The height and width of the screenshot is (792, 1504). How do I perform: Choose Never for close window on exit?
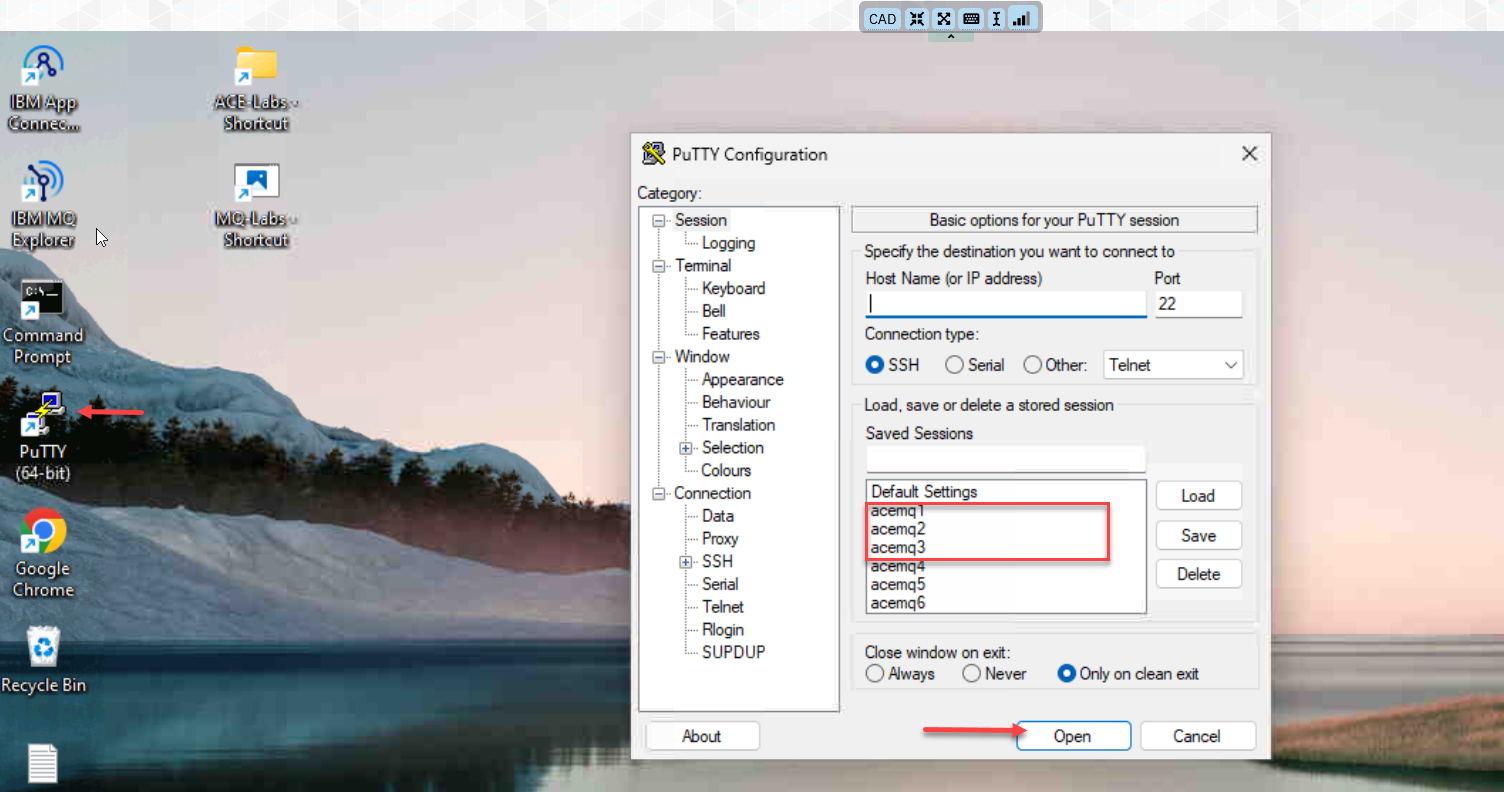971,674
